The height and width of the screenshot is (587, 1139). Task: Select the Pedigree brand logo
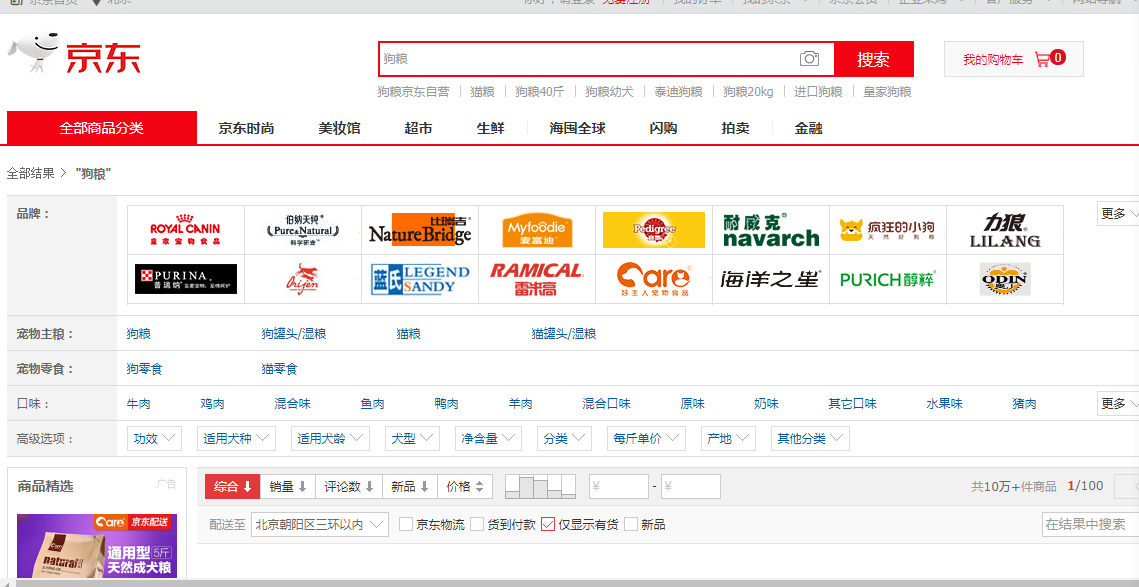click(x=654, y=230)
